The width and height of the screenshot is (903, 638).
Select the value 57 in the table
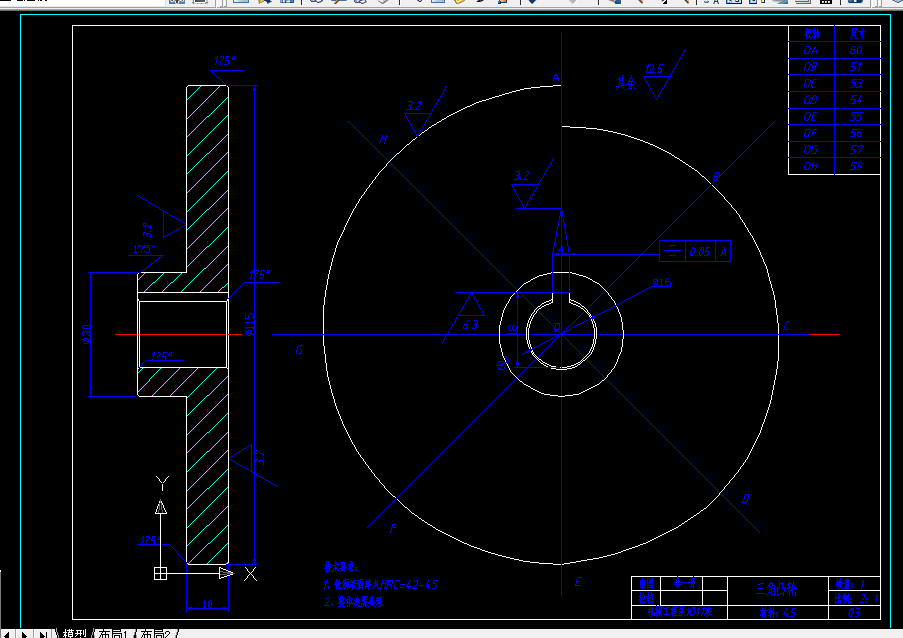point(856,150)
